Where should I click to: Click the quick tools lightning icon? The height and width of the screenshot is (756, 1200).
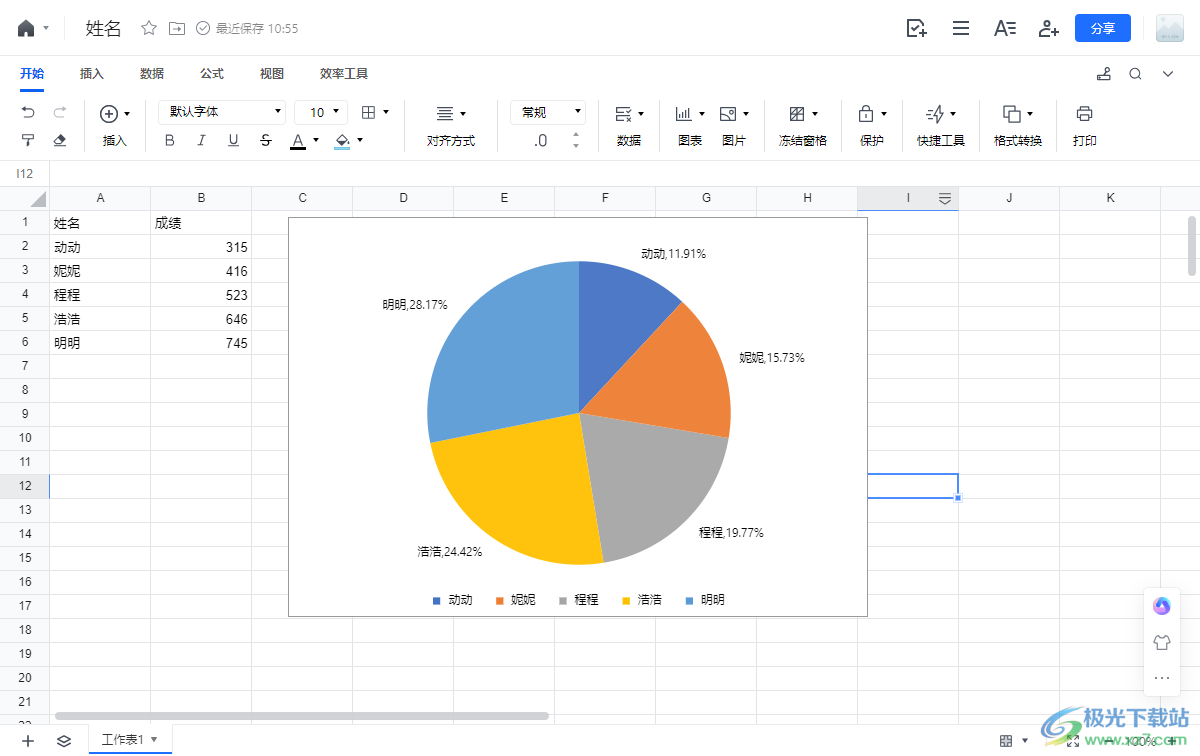pos(935,114)
